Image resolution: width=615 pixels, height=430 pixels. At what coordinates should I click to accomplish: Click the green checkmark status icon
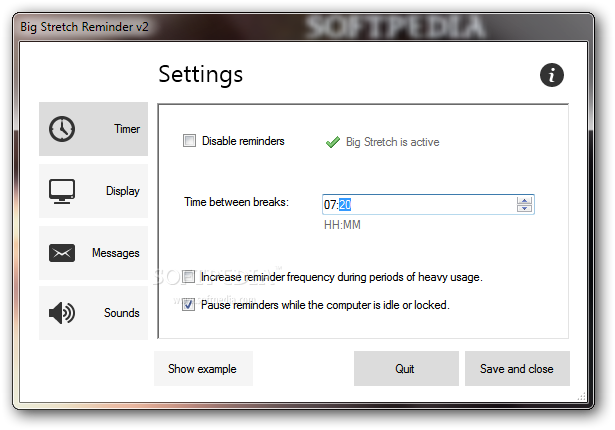[333, 142]
